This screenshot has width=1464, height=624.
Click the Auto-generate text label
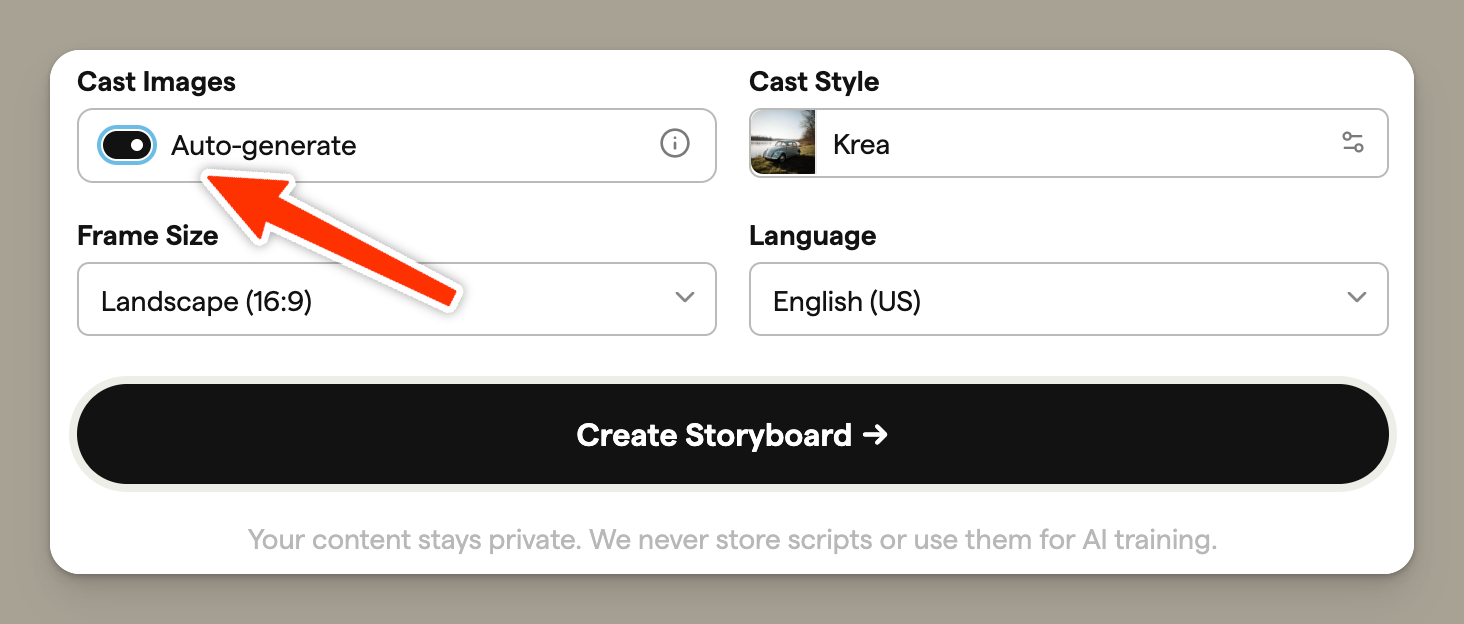[x=264, y=146]
